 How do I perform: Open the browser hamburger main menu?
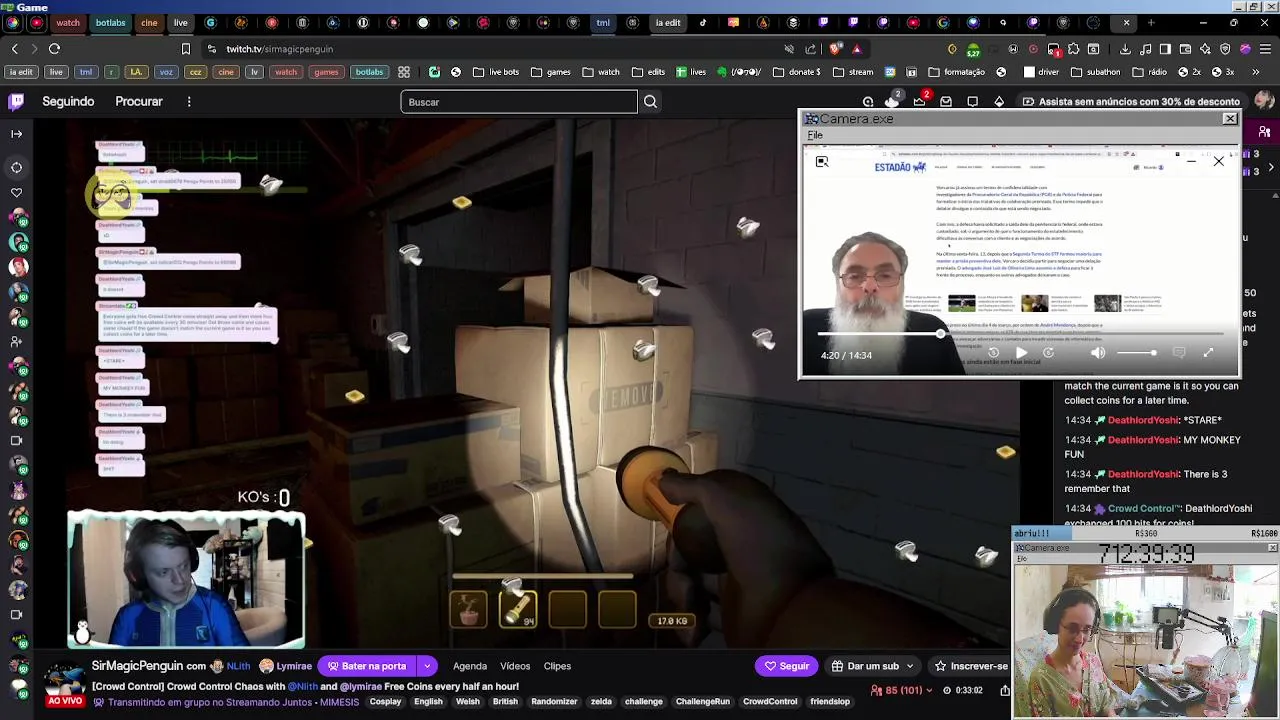1265,48
